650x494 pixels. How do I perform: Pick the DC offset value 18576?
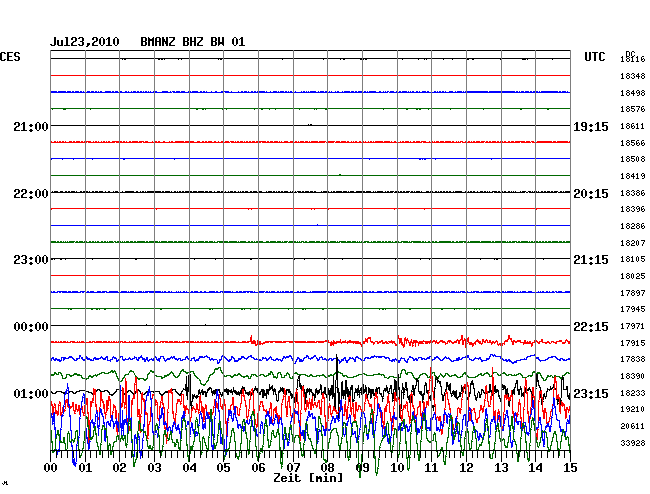click(633, 109)
